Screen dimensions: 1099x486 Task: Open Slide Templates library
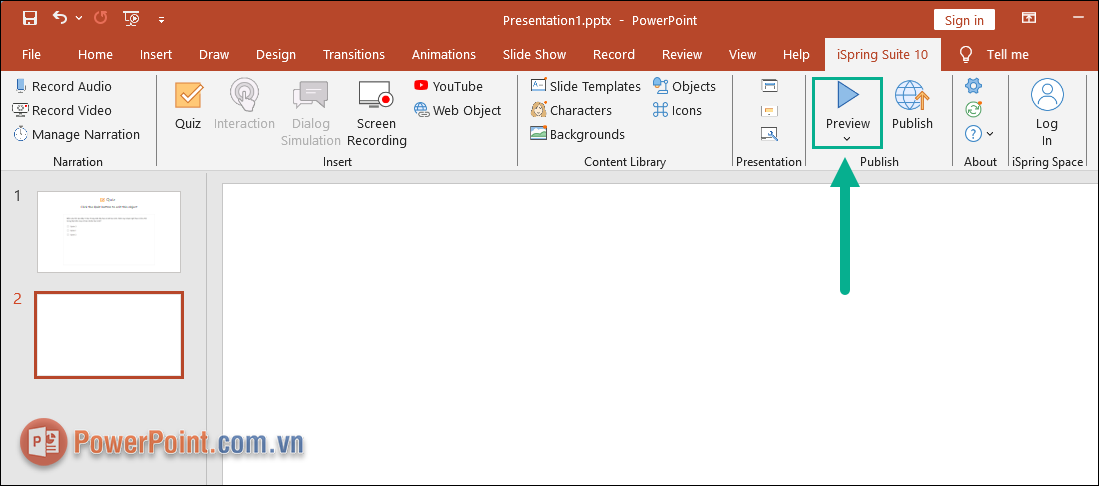(586, 86)
